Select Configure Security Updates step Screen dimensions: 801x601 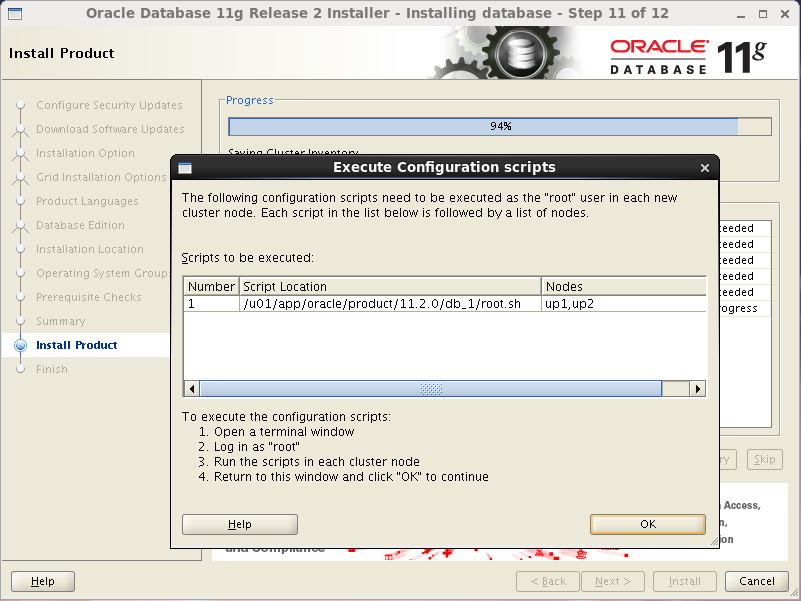click(x=109, y=105)
